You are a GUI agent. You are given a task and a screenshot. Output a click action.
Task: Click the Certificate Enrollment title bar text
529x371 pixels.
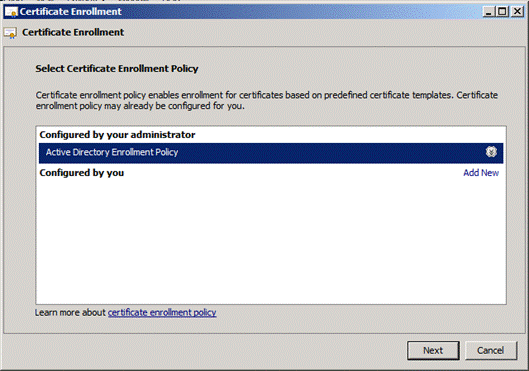71,12
